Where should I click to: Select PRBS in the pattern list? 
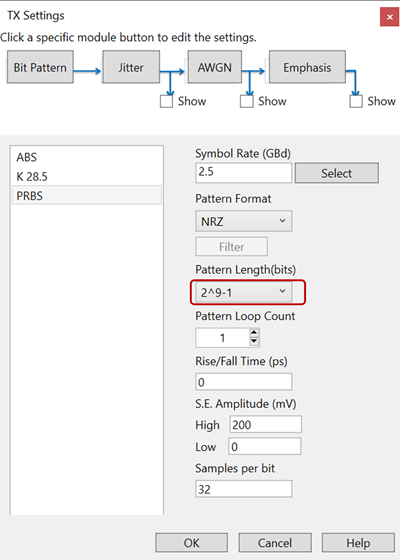point(87,195)
